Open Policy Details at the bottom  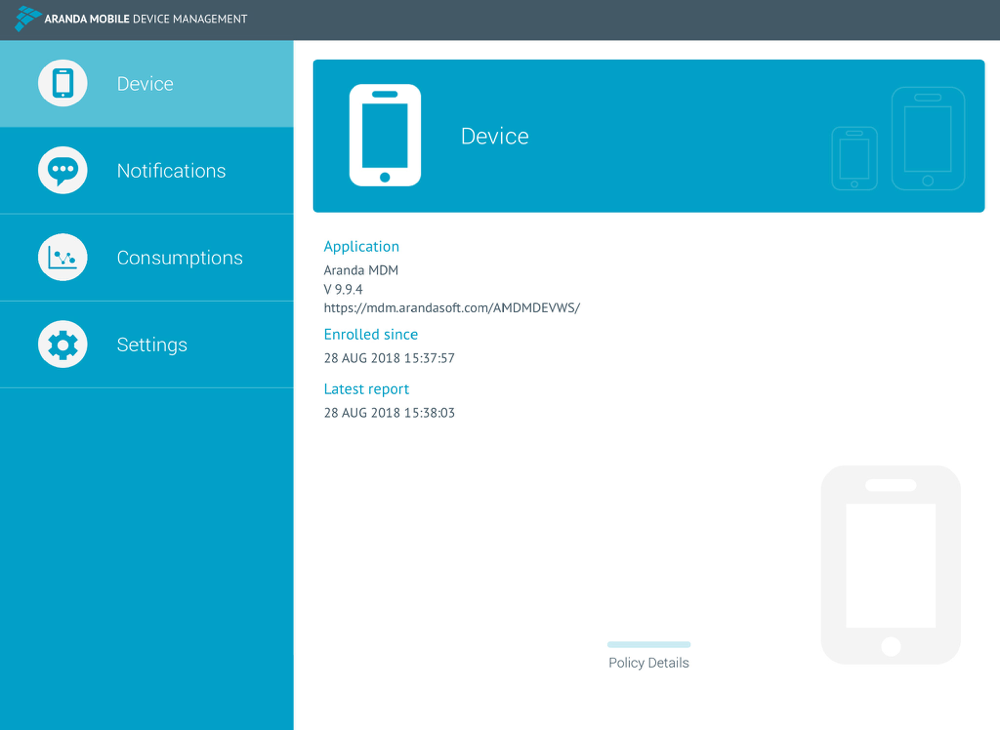point(649,663)
